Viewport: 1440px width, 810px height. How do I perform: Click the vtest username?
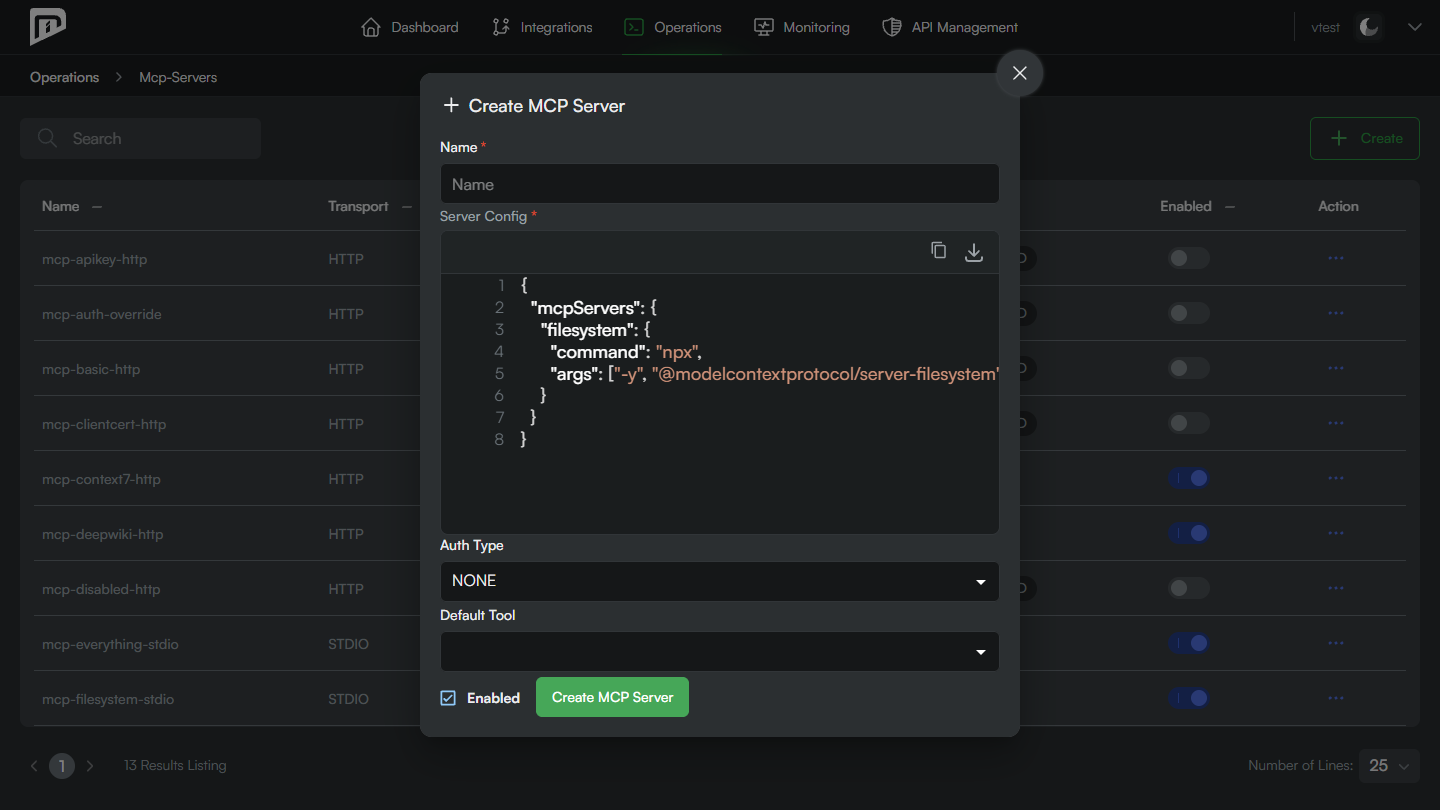pyautogui.click(x=1325, y=27)
